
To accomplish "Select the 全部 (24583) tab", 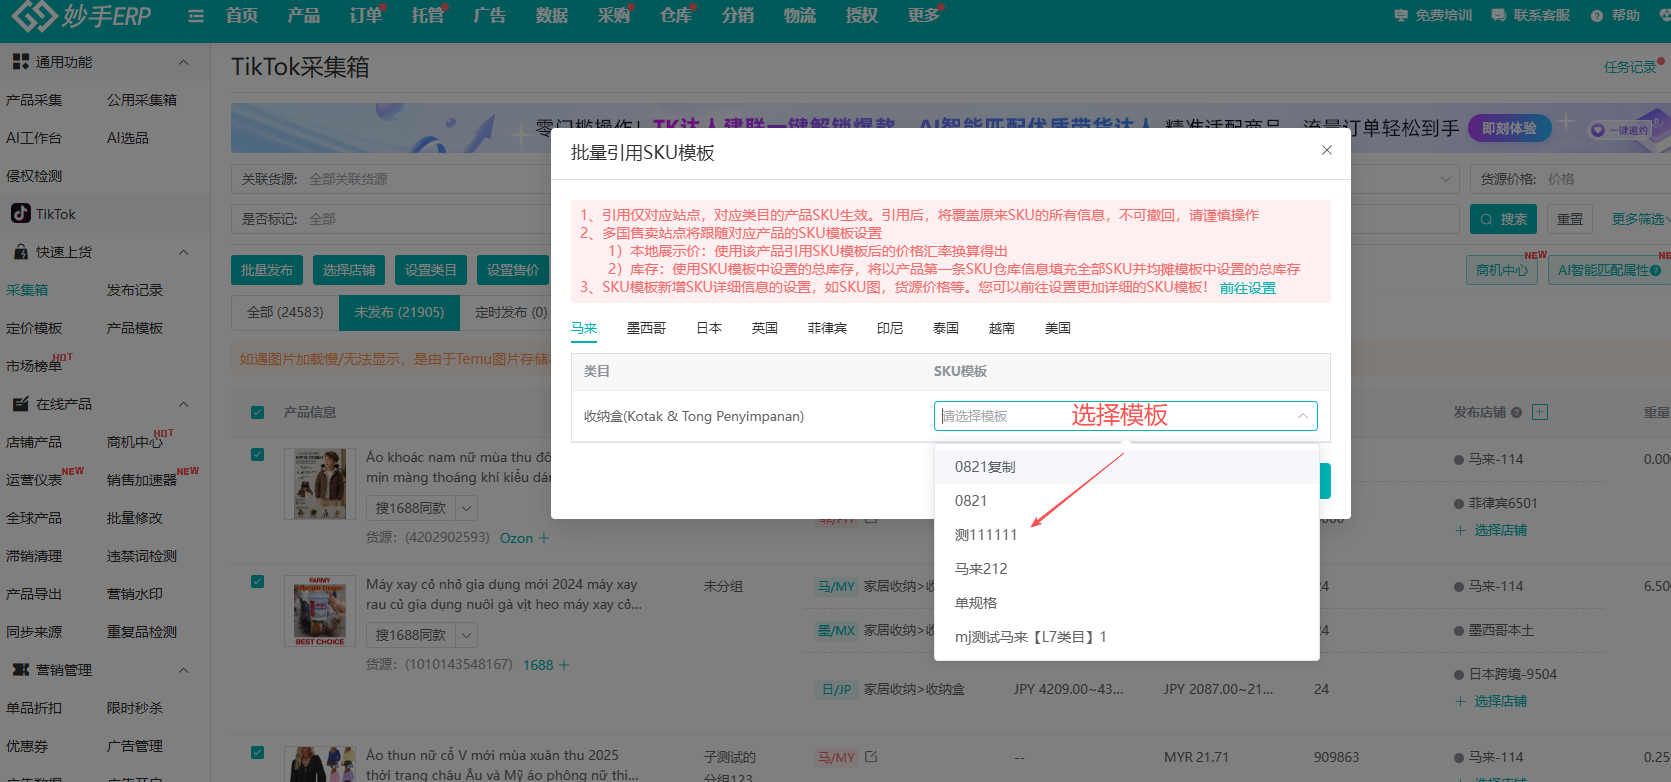I will click(x=285, y=312).
